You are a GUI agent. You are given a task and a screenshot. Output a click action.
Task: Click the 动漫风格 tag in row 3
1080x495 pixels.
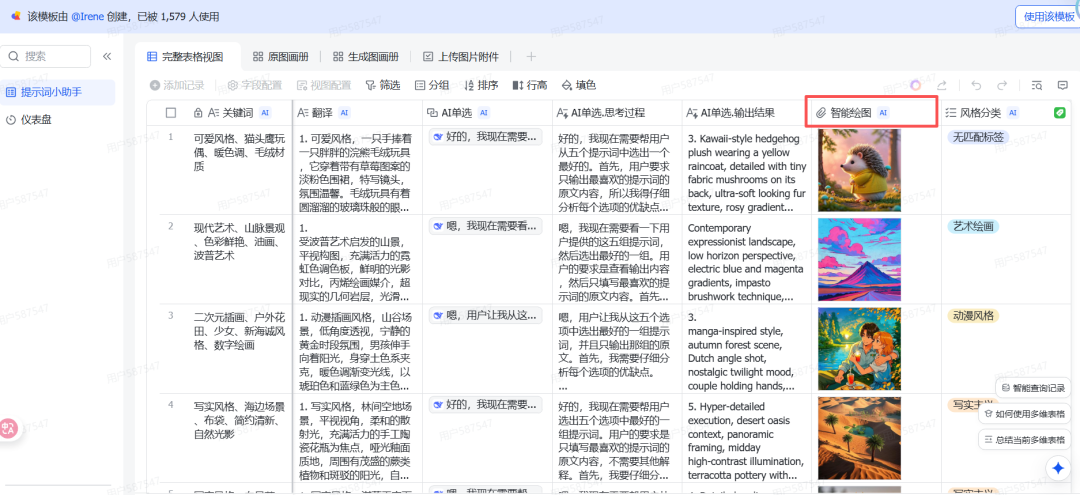coord(973,316)
